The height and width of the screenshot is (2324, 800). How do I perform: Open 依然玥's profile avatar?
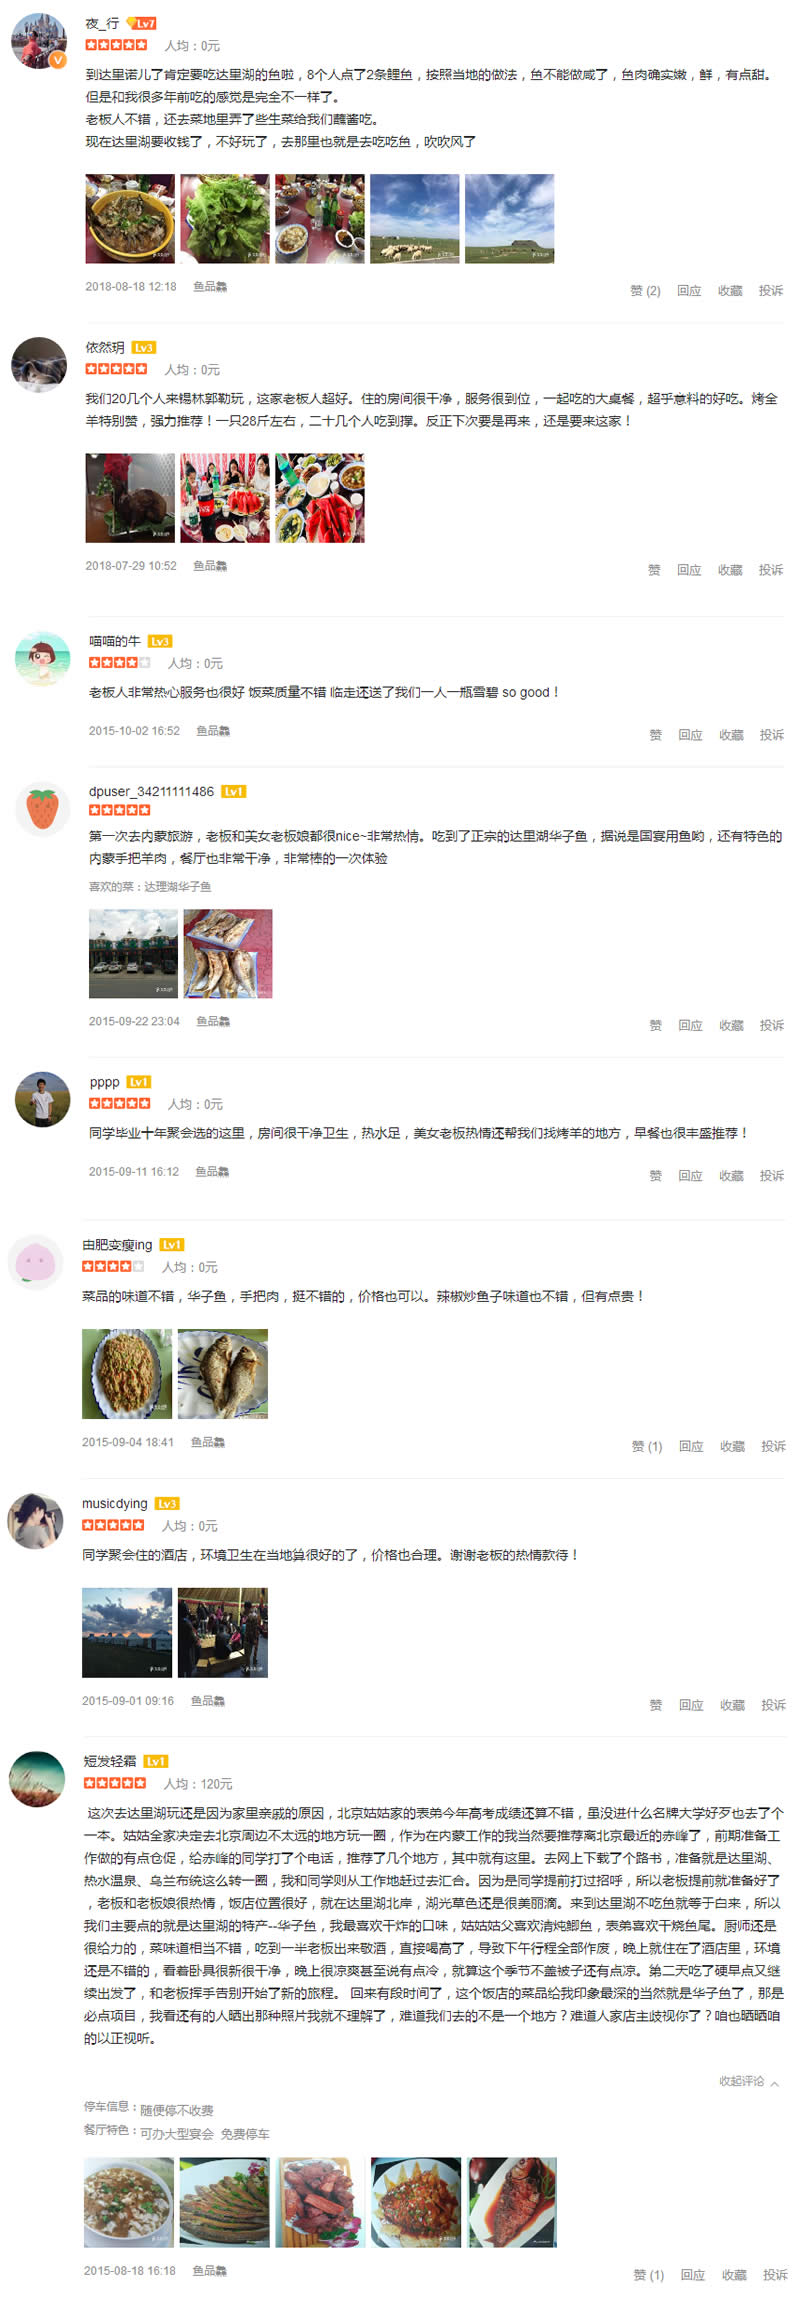[x=39, y=365]
